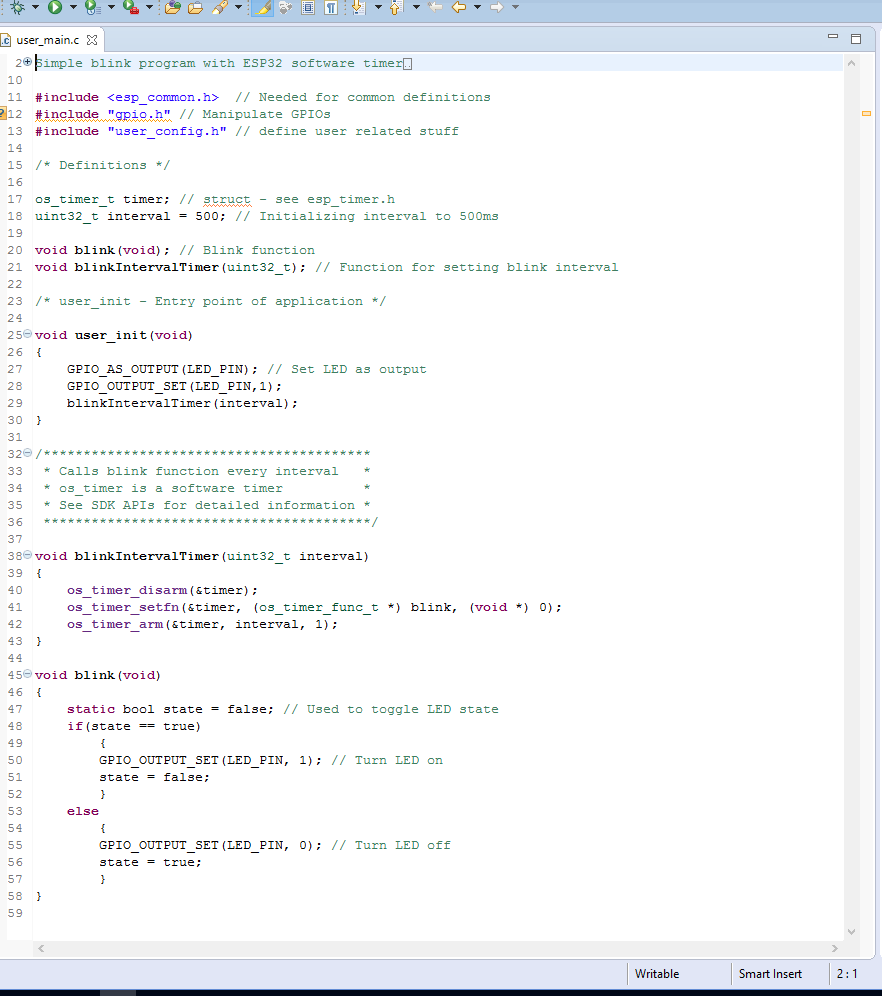This screenshot has height=996, width=882.
Task: Click the Open Element icon
Action: [x=172, y=8]
